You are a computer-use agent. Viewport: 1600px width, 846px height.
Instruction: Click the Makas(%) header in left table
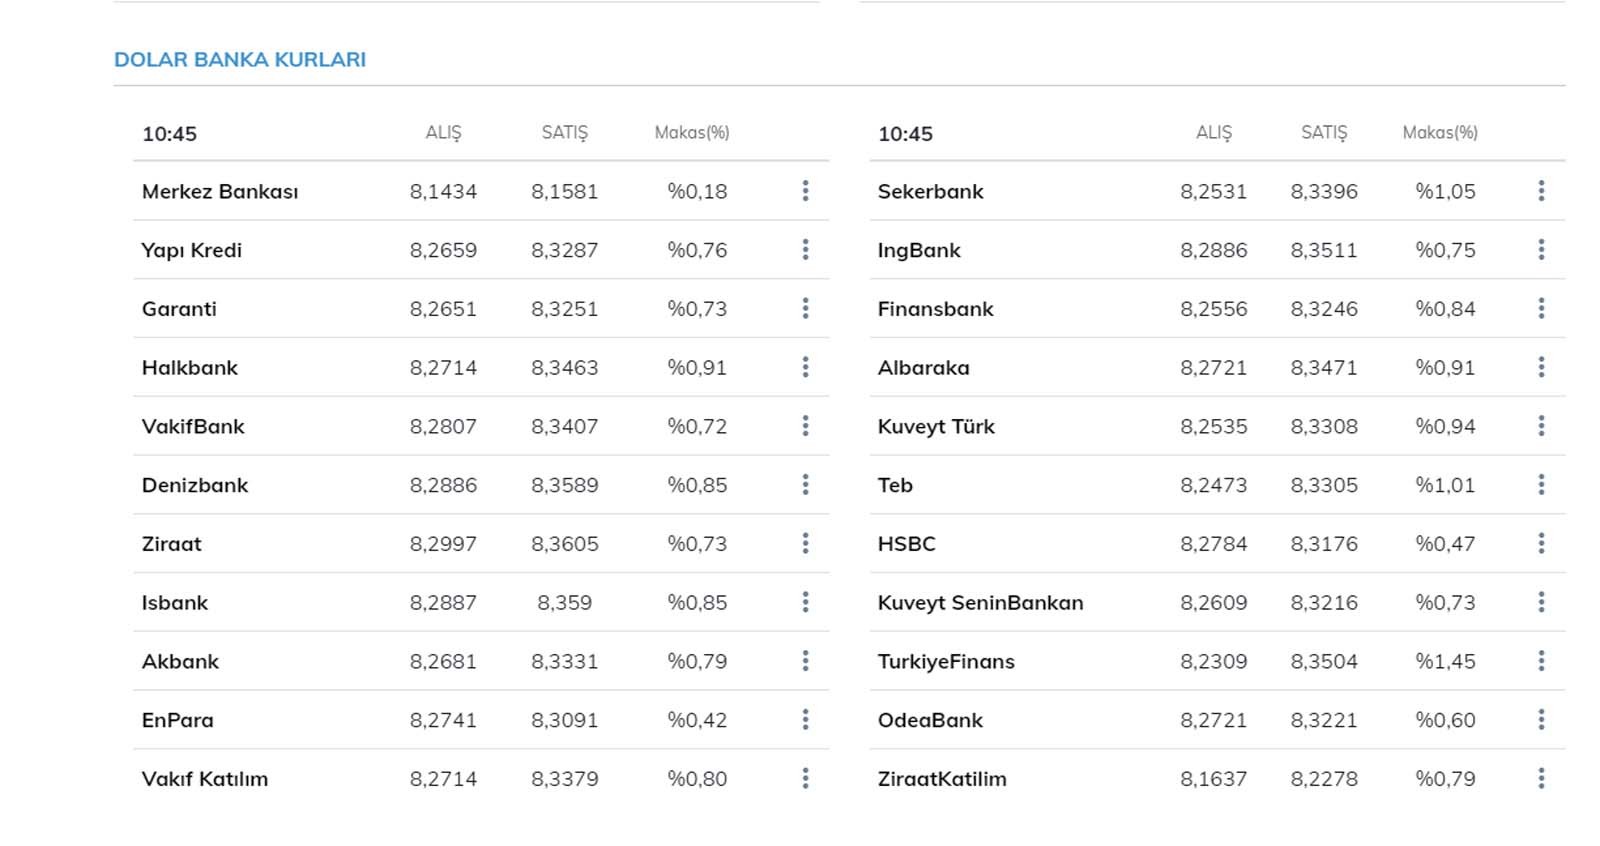pos(692,133)
